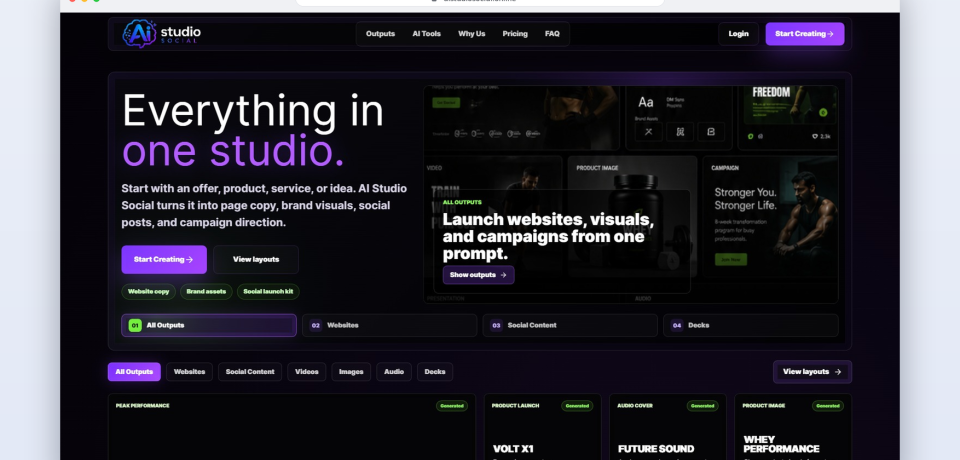Filter by Social Content chip
The height and width of the screenshot is (460, 960).
coord(250,372)
